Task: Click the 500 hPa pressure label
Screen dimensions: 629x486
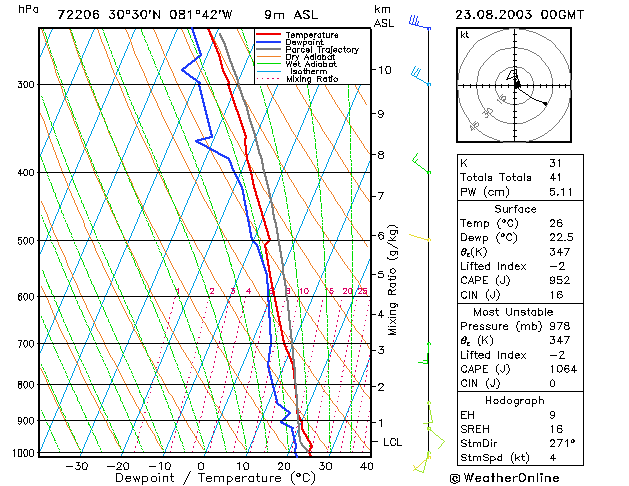Action: tap(26, 241)
